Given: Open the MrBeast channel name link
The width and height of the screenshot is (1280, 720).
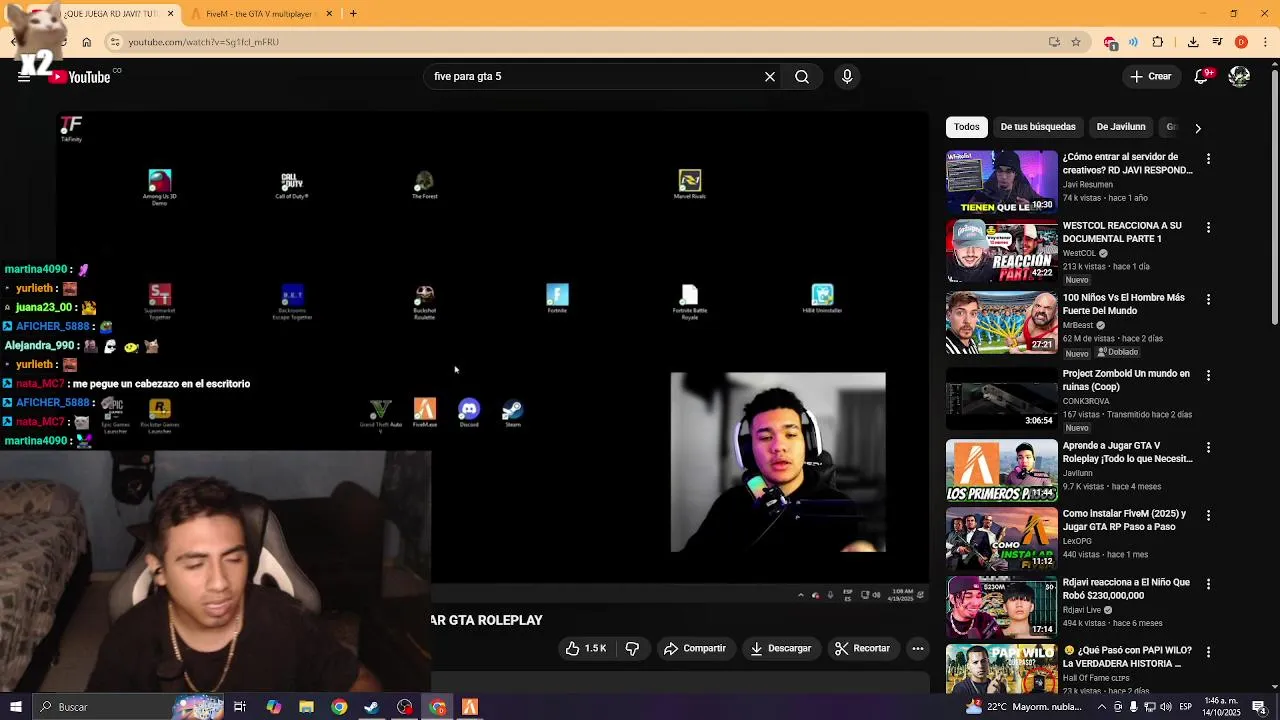Looking at the screenshot, I should [1078, 326].
